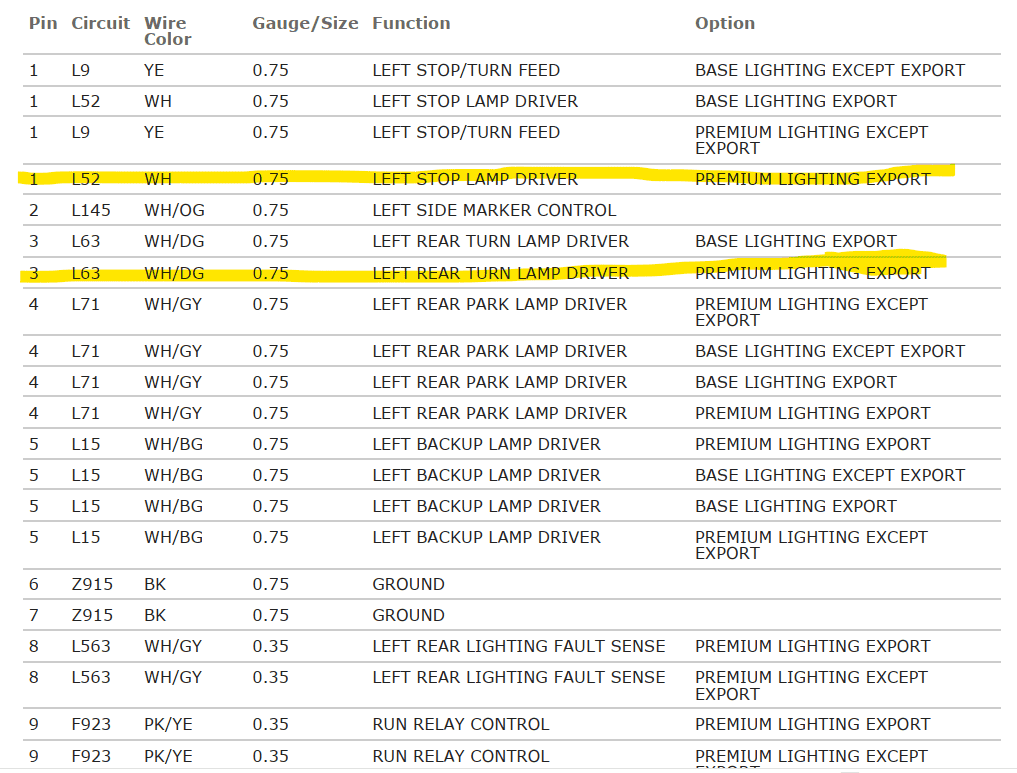Click the "Function" column header
The height and width of the screenshot is (773, 1017).
411,23
